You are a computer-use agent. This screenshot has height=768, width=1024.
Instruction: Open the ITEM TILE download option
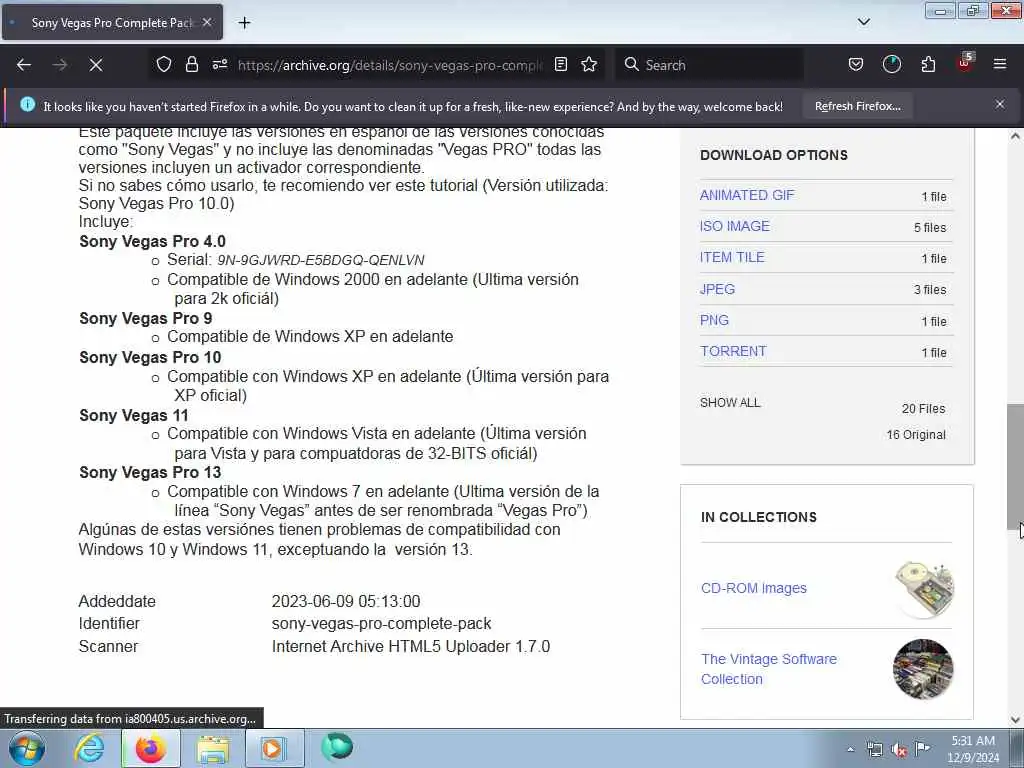[x=731, y=257]
